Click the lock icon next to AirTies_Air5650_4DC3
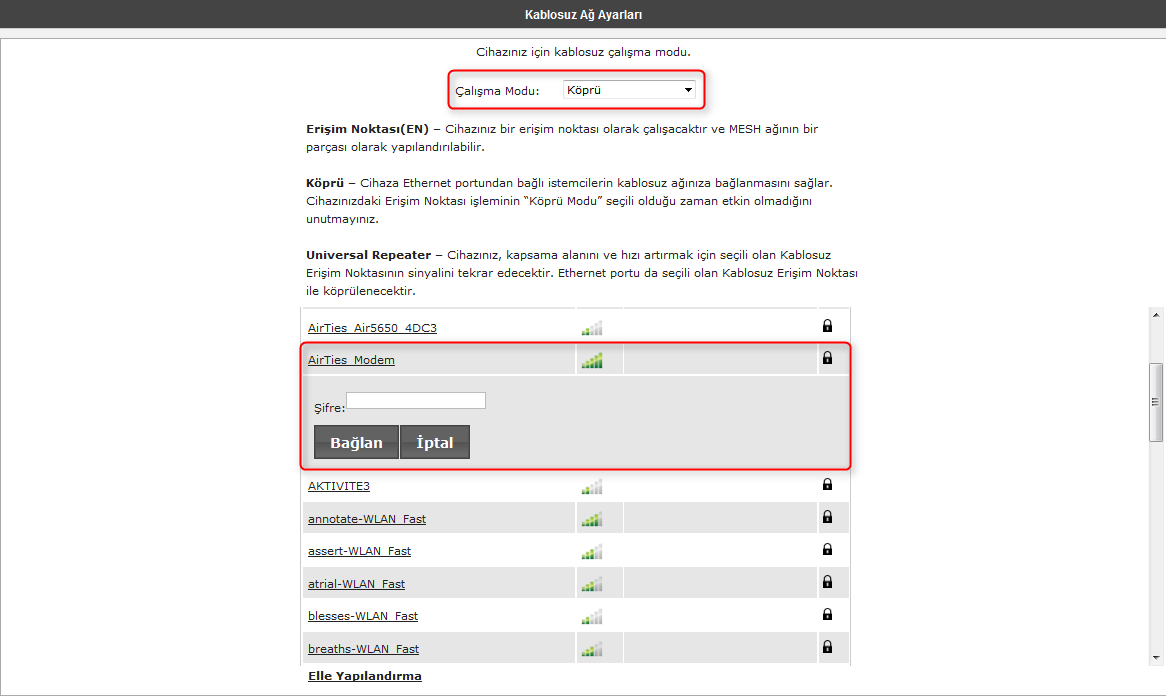The image size is (1166, 696). [826, 326]
